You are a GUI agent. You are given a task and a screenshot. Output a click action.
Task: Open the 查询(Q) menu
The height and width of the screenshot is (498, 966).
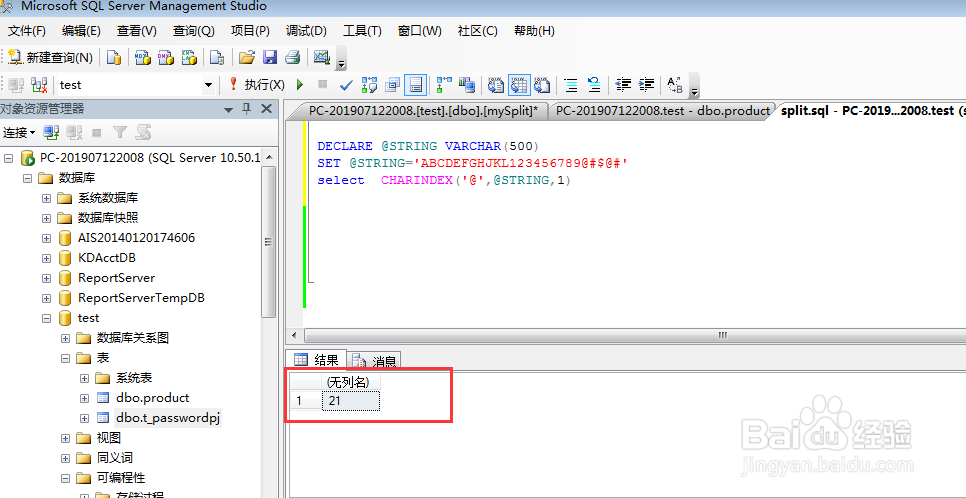[x=193, y=31]
